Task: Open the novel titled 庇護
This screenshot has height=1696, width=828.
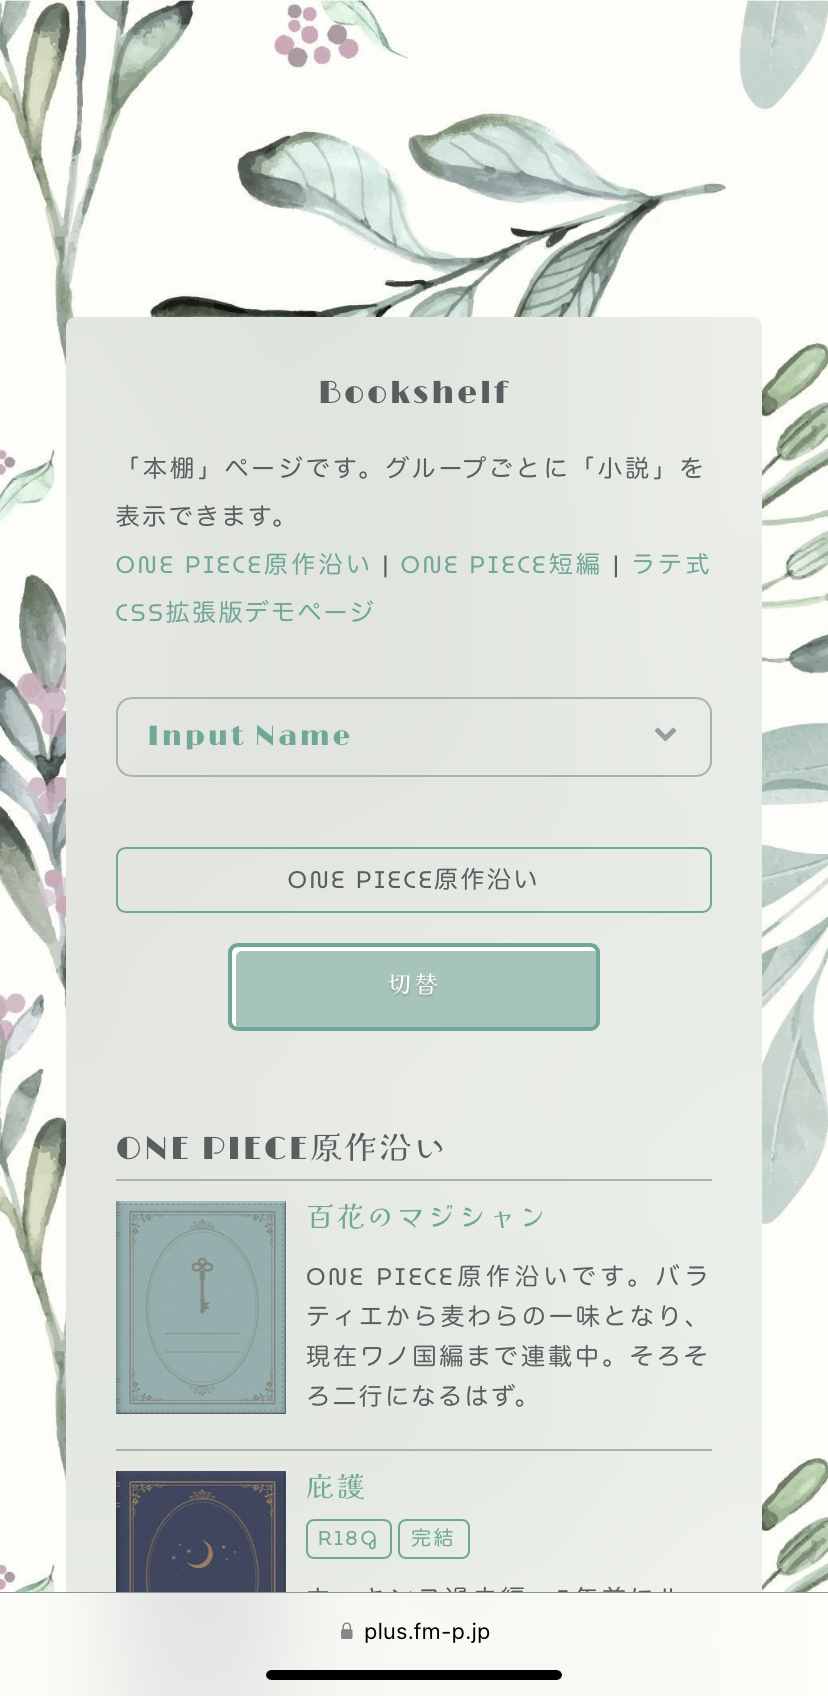Action: [x=336, y=1487]
